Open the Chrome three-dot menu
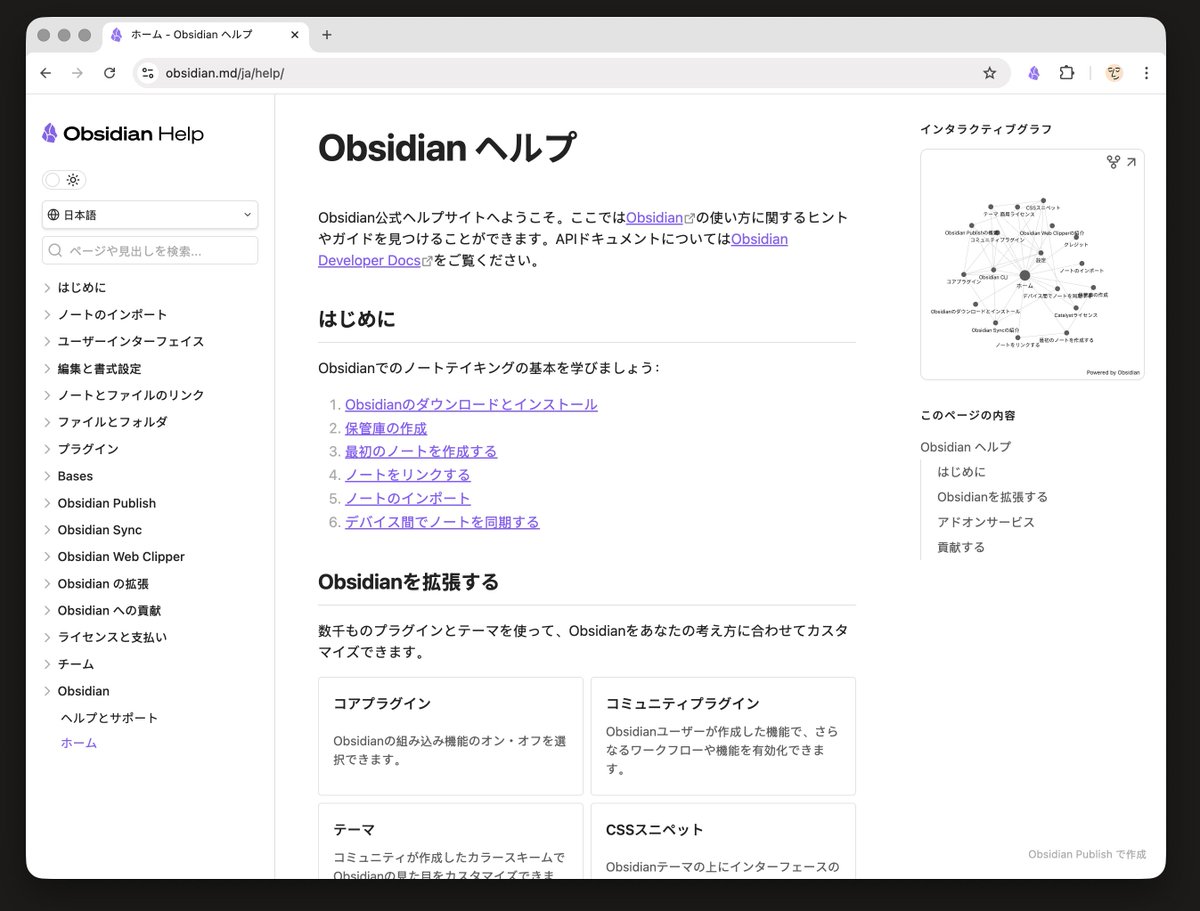The height and width of the screenshot is (911, 1200). pyautogui.click(x=1146, y=73)
